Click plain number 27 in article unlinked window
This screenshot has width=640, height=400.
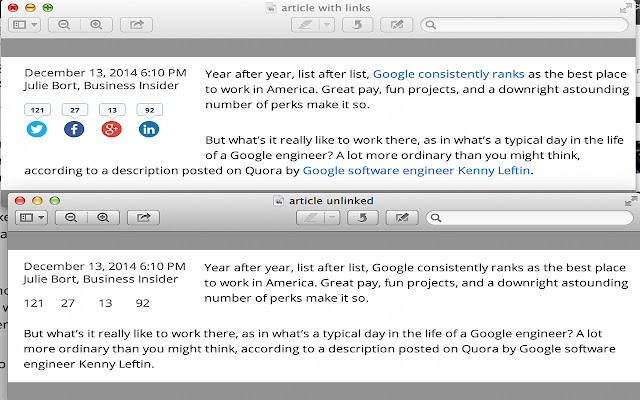click(x=68, y=303)
